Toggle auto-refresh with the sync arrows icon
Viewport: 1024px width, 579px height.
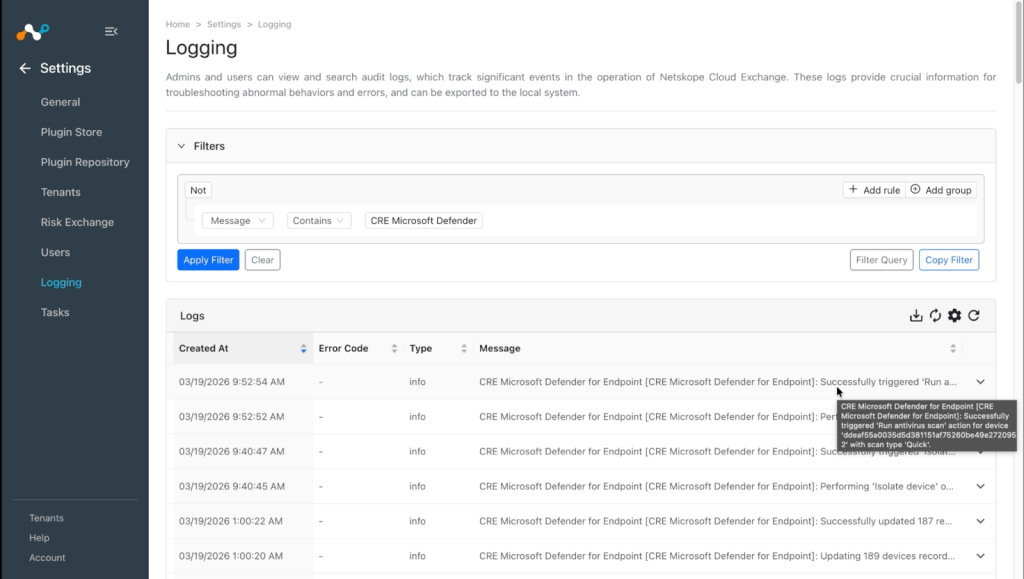coord(935,316)
